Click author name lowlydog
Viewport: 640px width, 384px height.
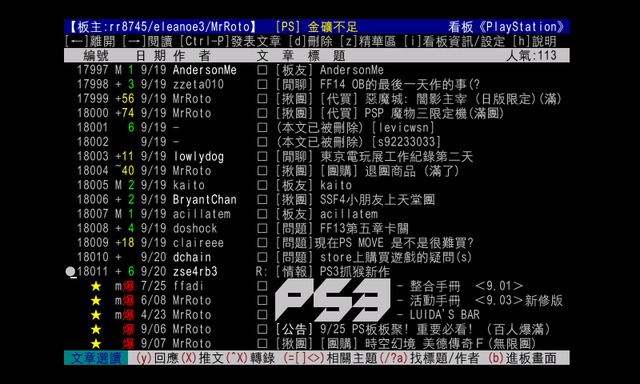(198, 157)
